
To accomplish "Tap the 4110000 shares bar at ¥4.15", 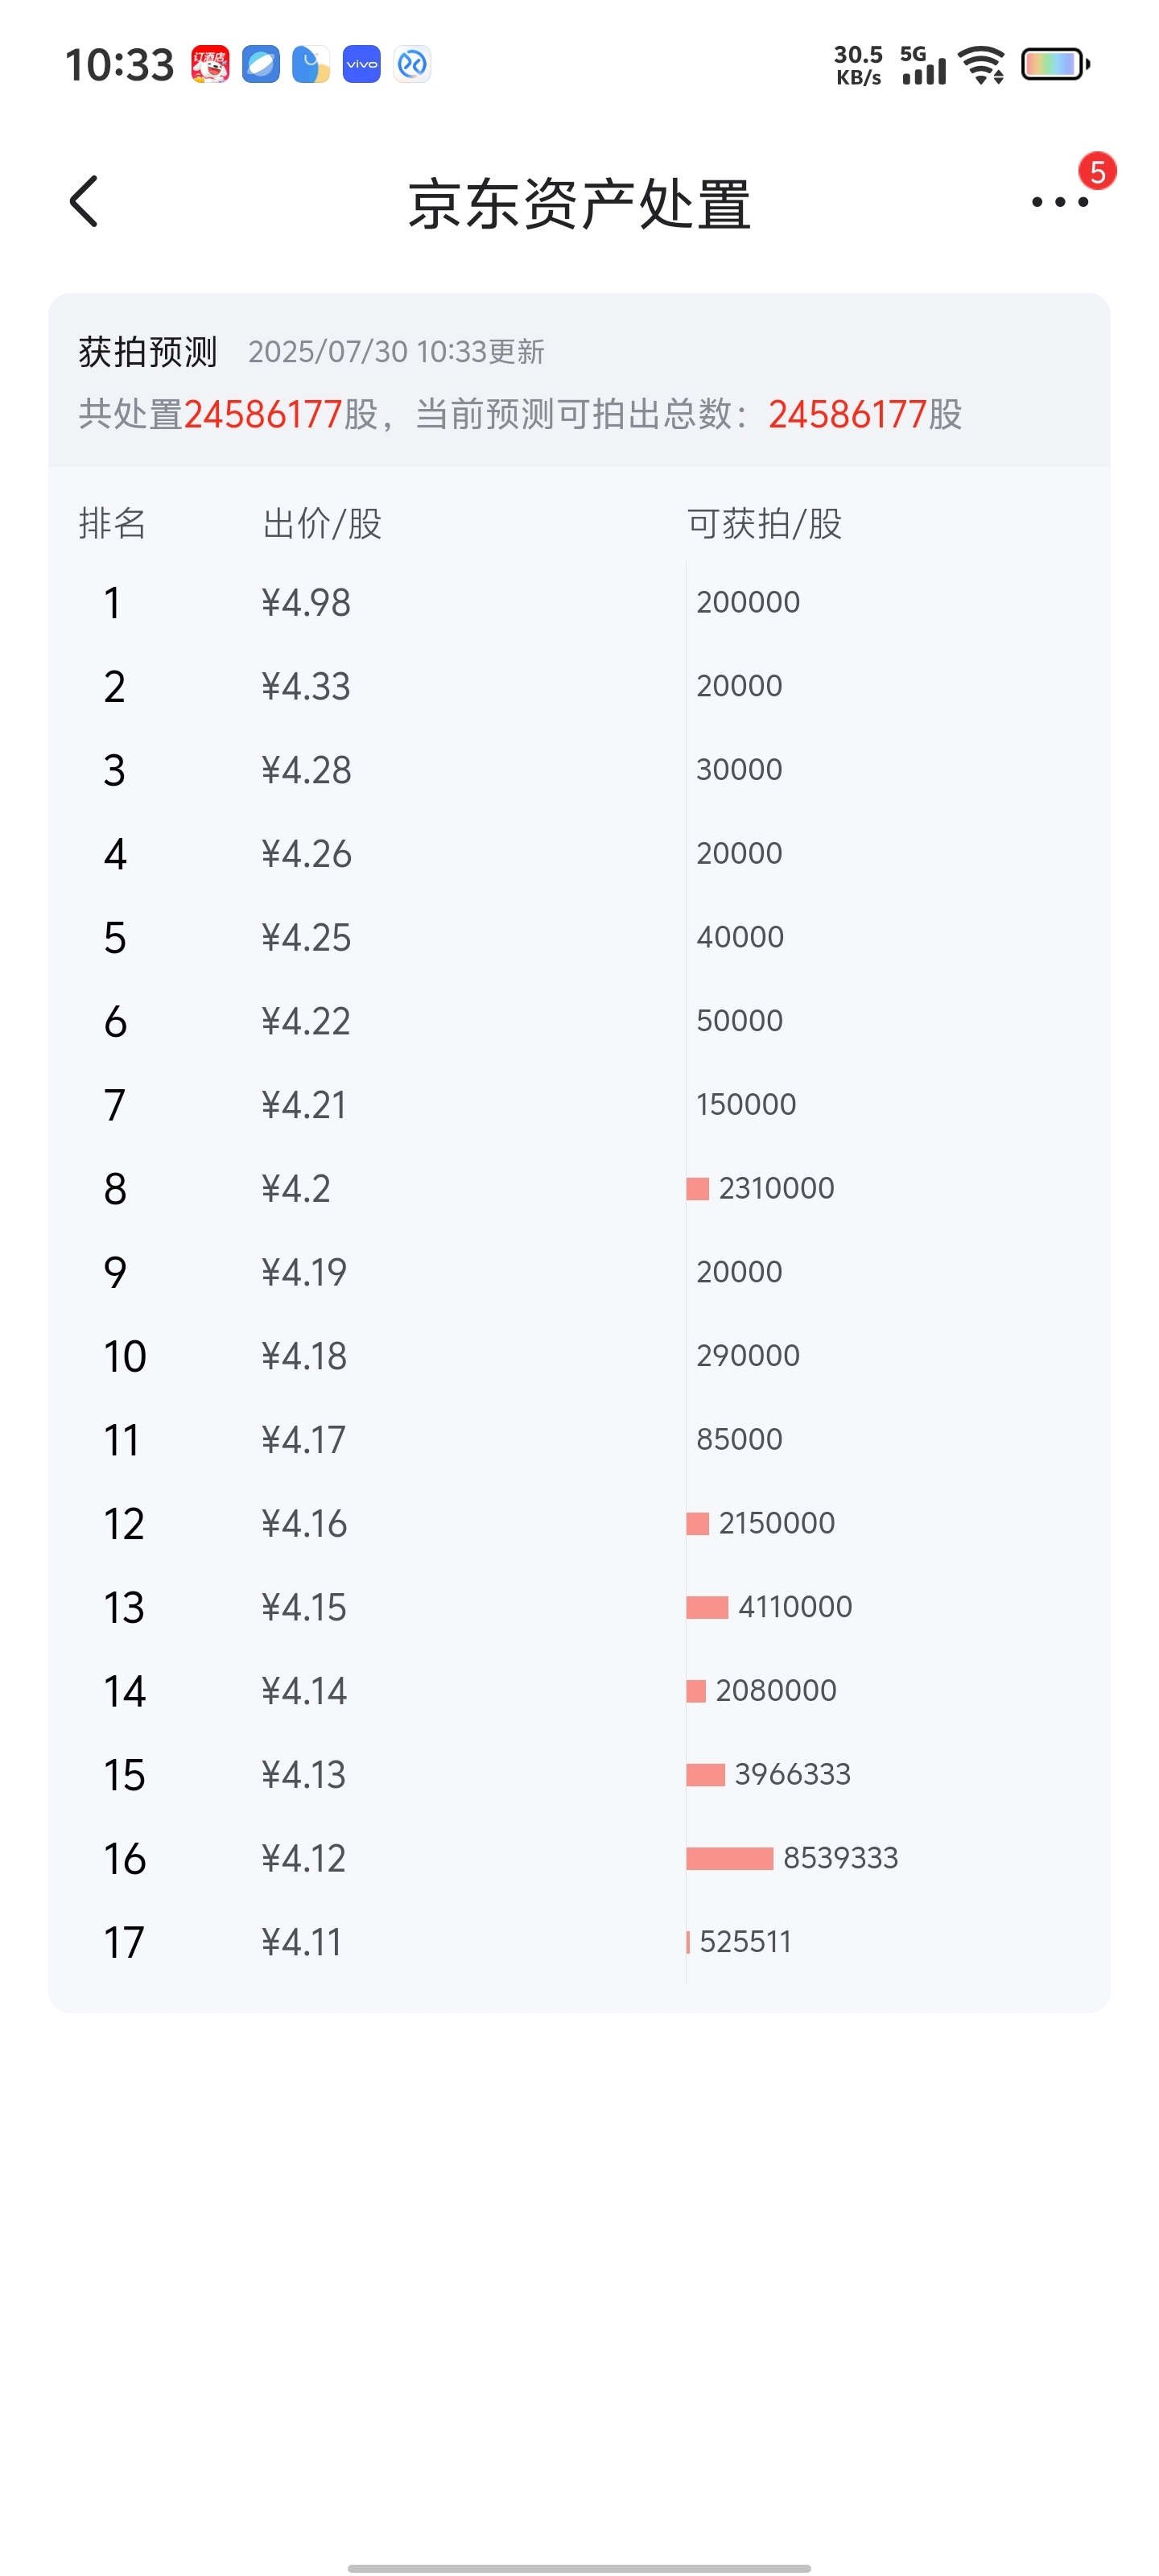I will [707, 1607].
